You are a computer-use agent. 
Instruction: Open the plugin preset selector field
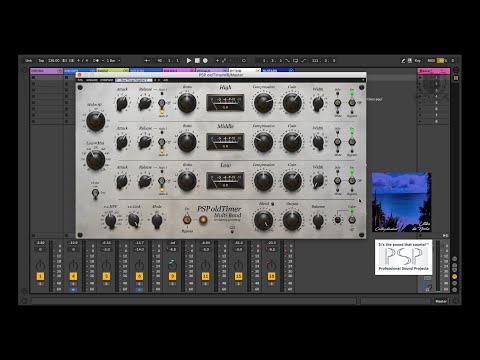coord(134,80)
